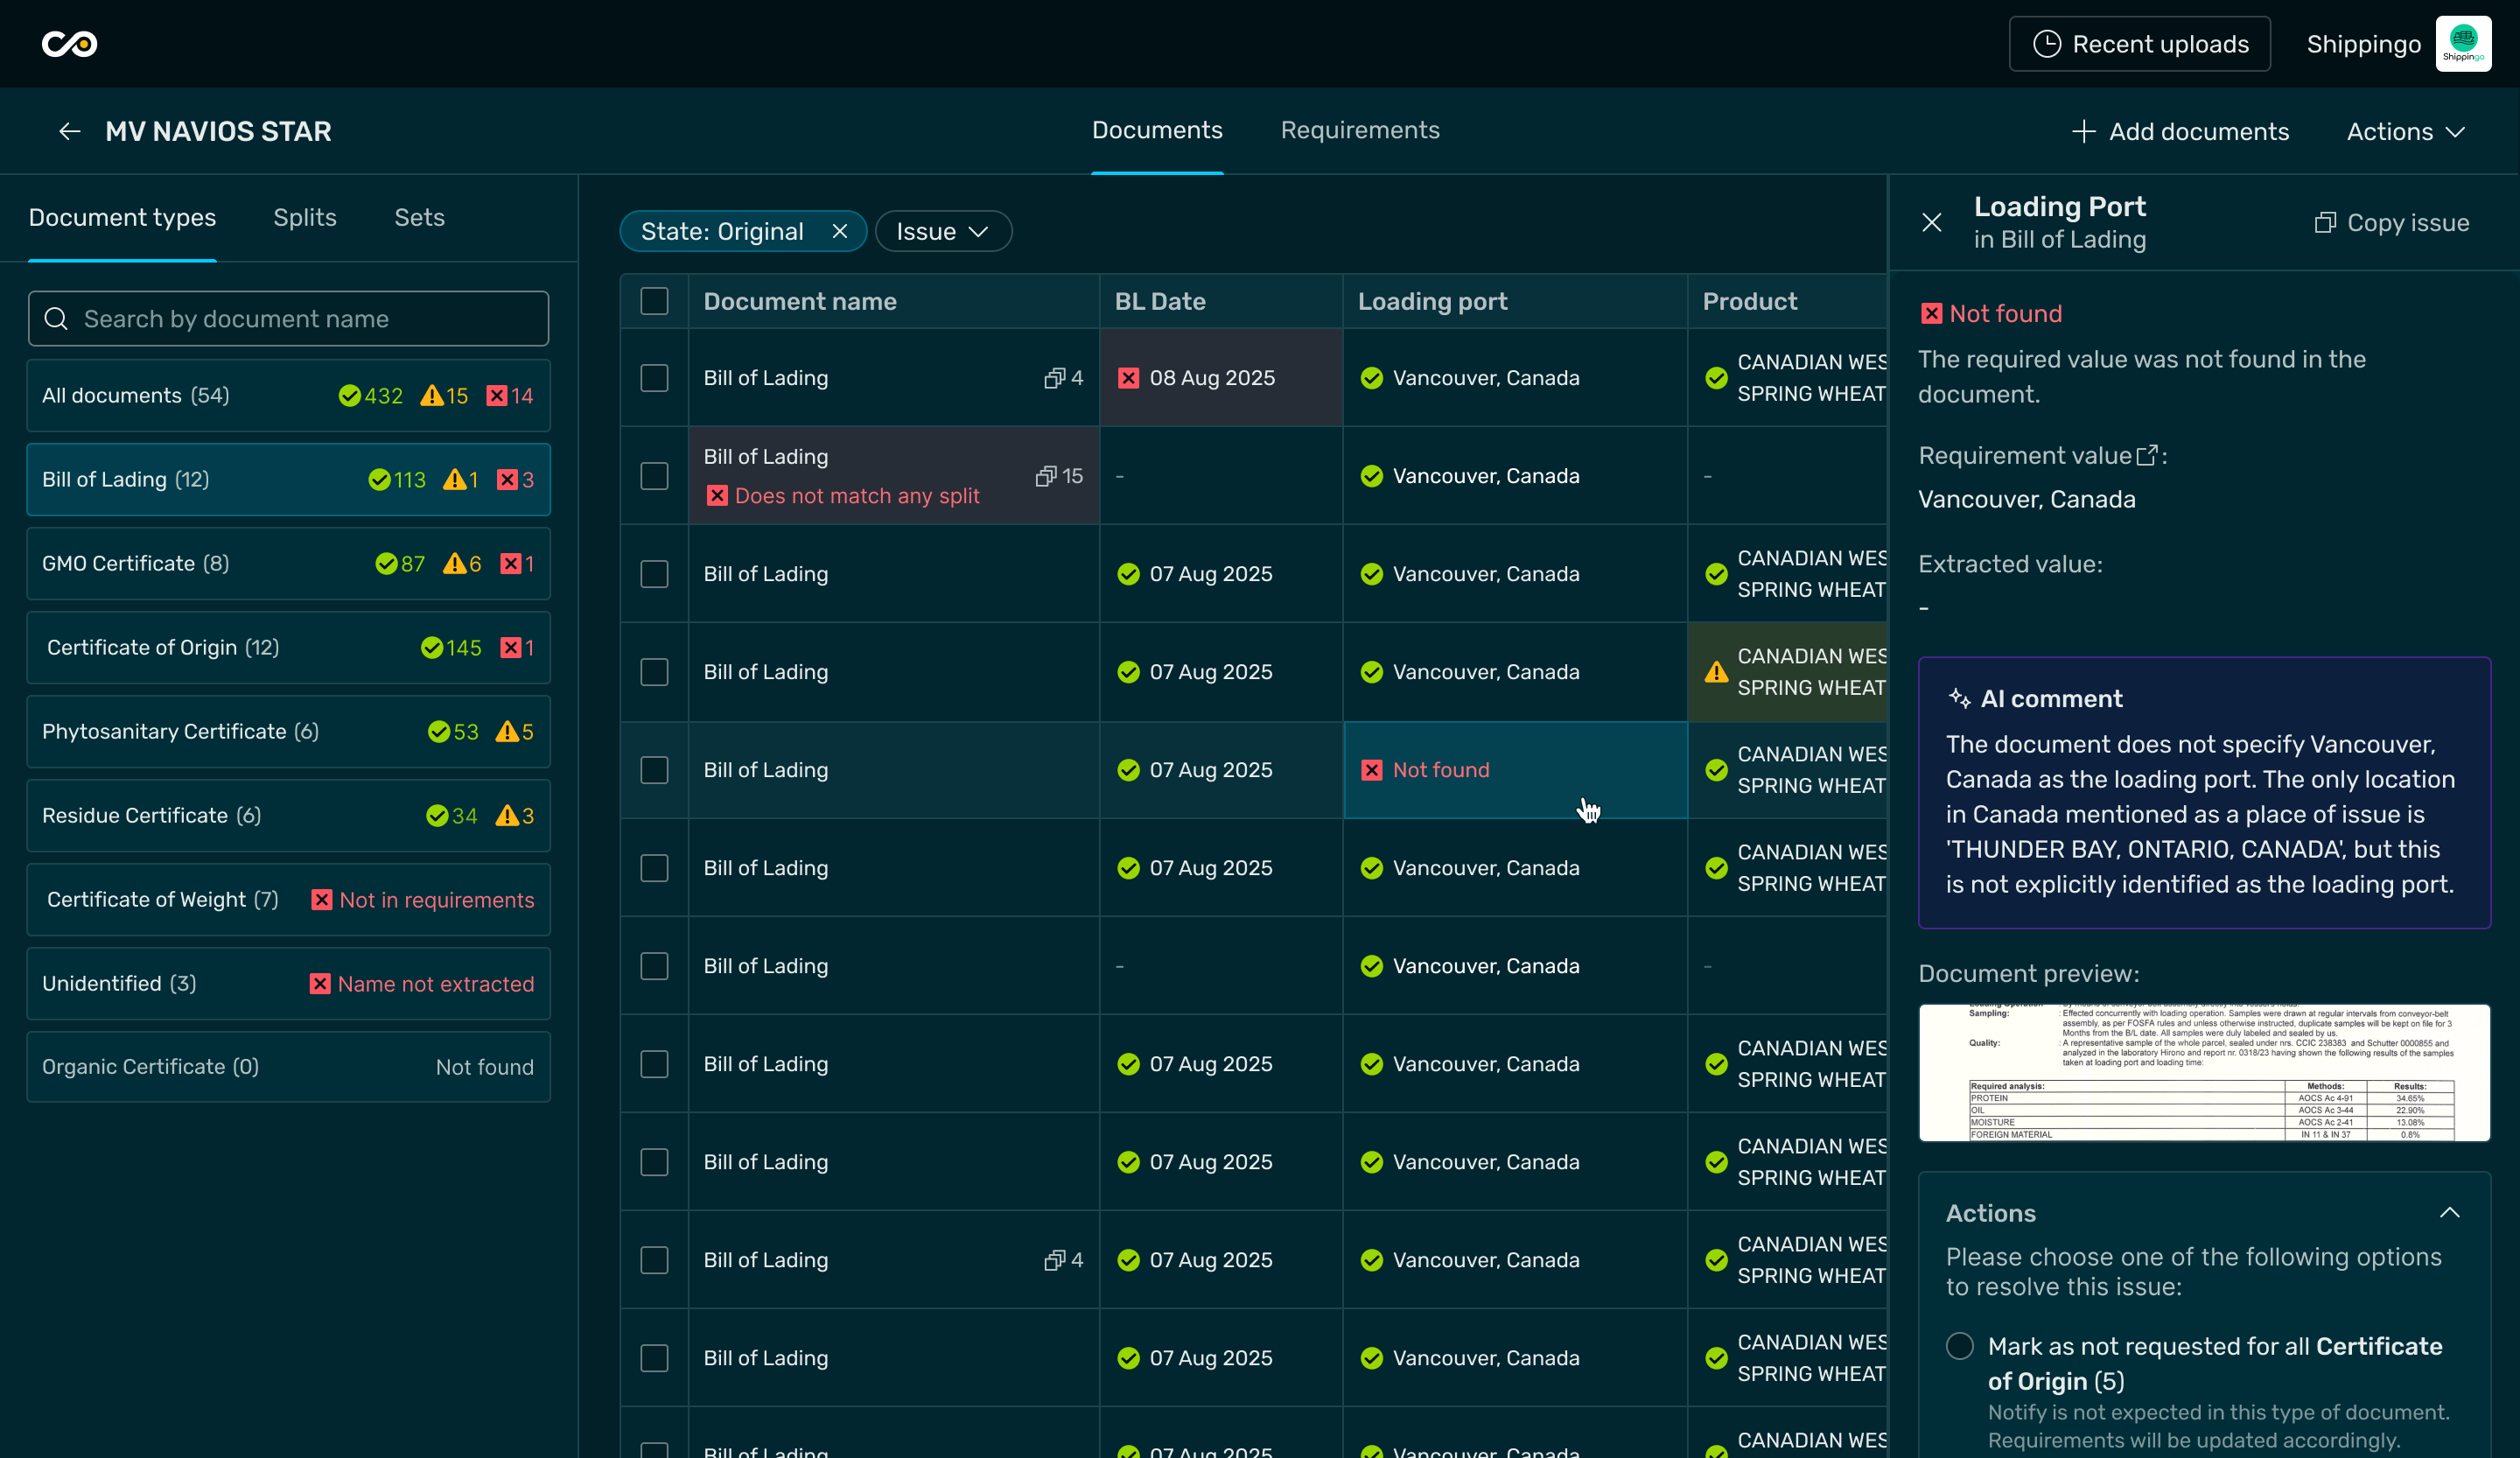
Task: Open the Splits tab
Action: tap(304, 217)
